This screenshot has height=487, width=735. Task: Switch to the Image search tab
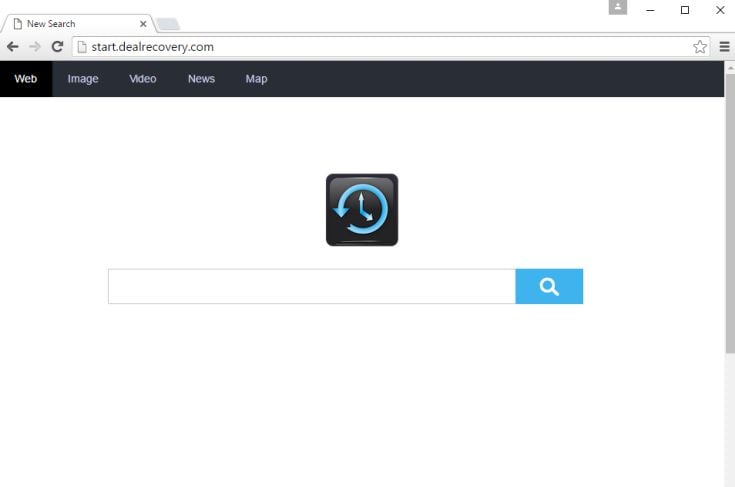[83, 79]
